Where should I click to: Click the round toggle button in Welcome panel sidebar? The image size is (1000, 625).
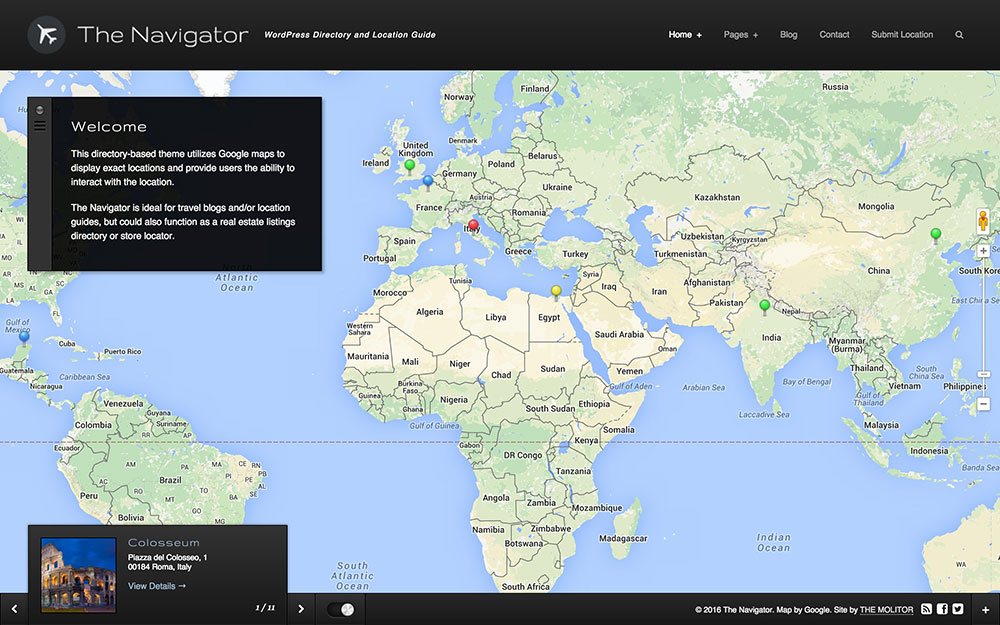[40, 110]
